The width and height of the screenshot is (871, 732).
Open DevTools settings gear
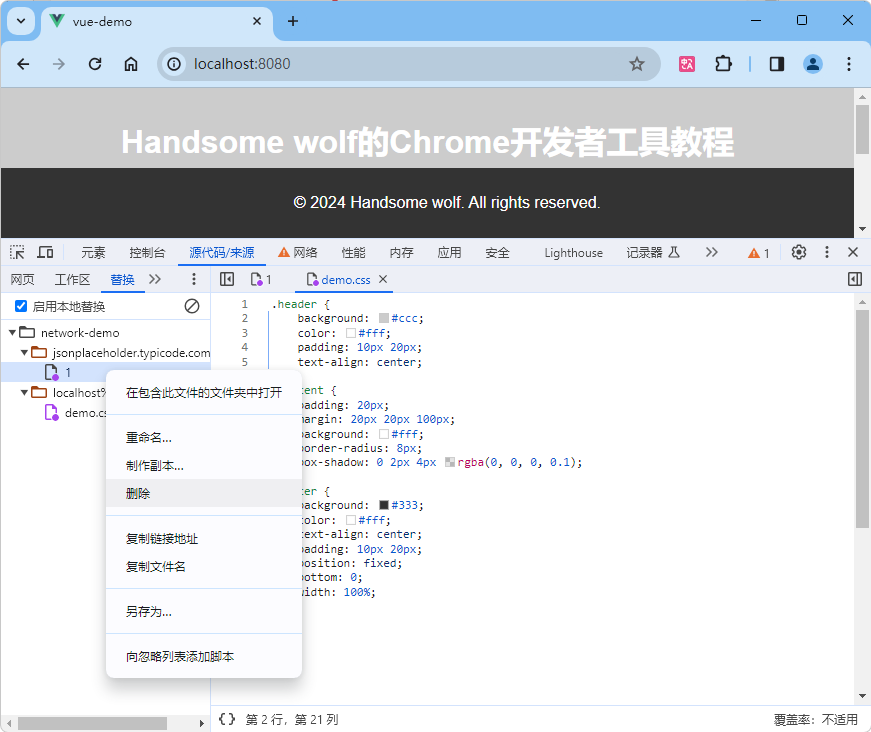799,252
